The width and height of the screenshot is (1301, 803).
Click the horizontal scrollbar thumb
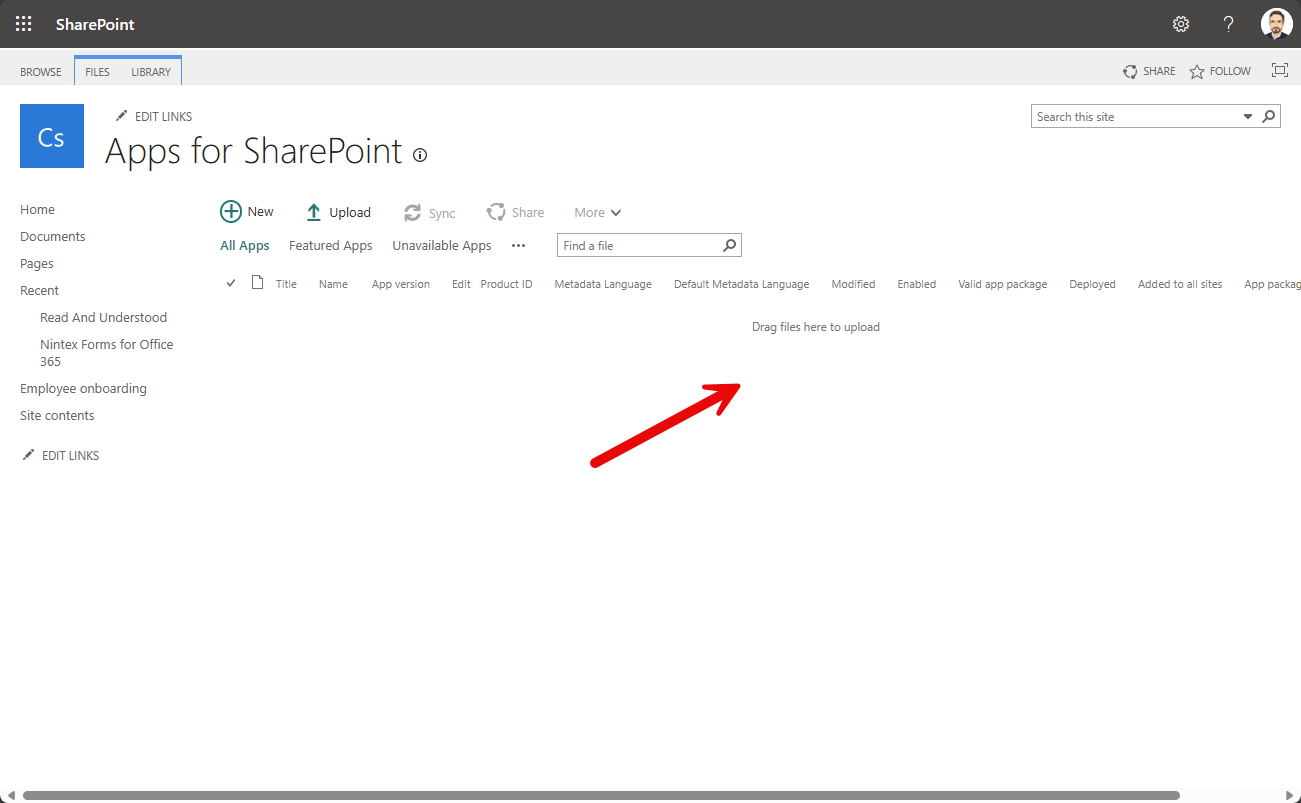(x=600, y=796)
